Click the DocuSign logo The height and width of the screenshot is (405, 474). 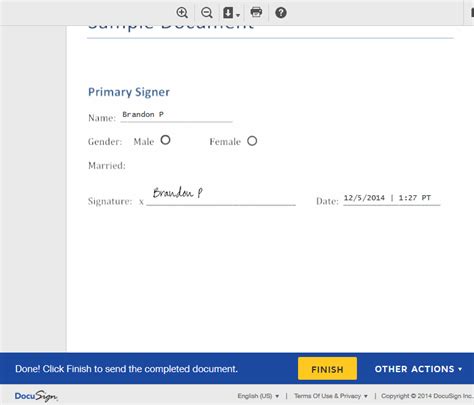(x=36, y=396)
